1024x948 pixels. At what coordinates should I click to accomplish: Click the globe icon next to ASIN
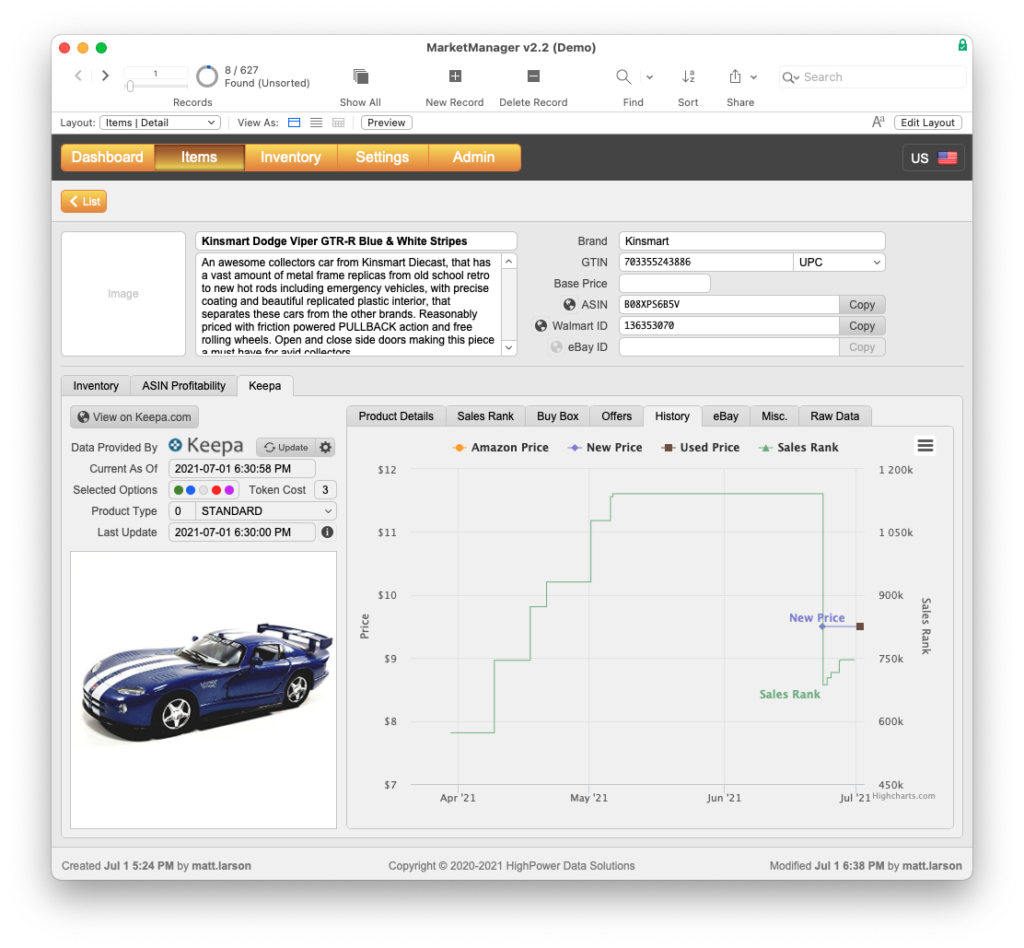tap(569, 305)
